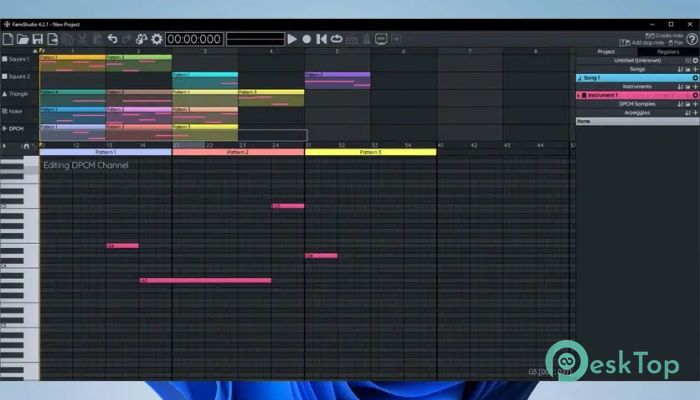
Task: Select the Triangle channel name
Action: 18,94
